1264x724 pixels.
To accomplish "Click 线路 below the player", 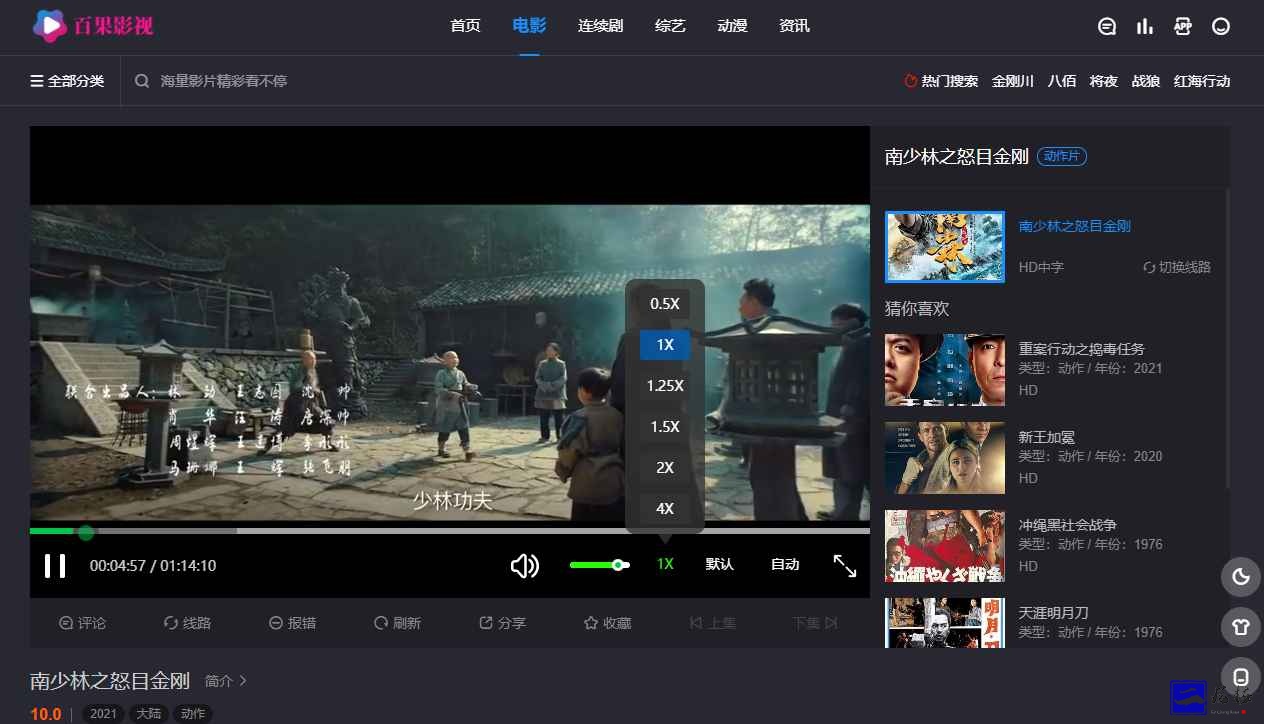I will pos(187,623).
